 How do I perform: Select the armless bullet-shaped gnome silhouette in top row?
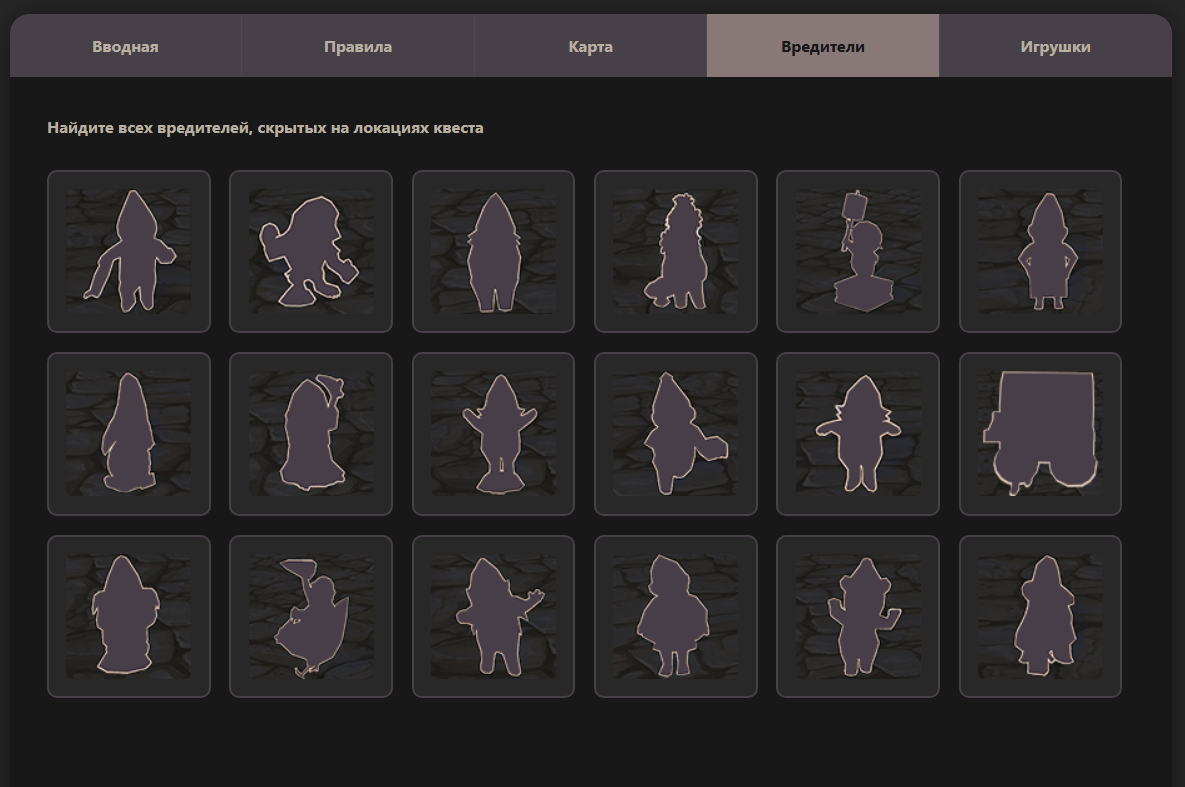(493, 251)
